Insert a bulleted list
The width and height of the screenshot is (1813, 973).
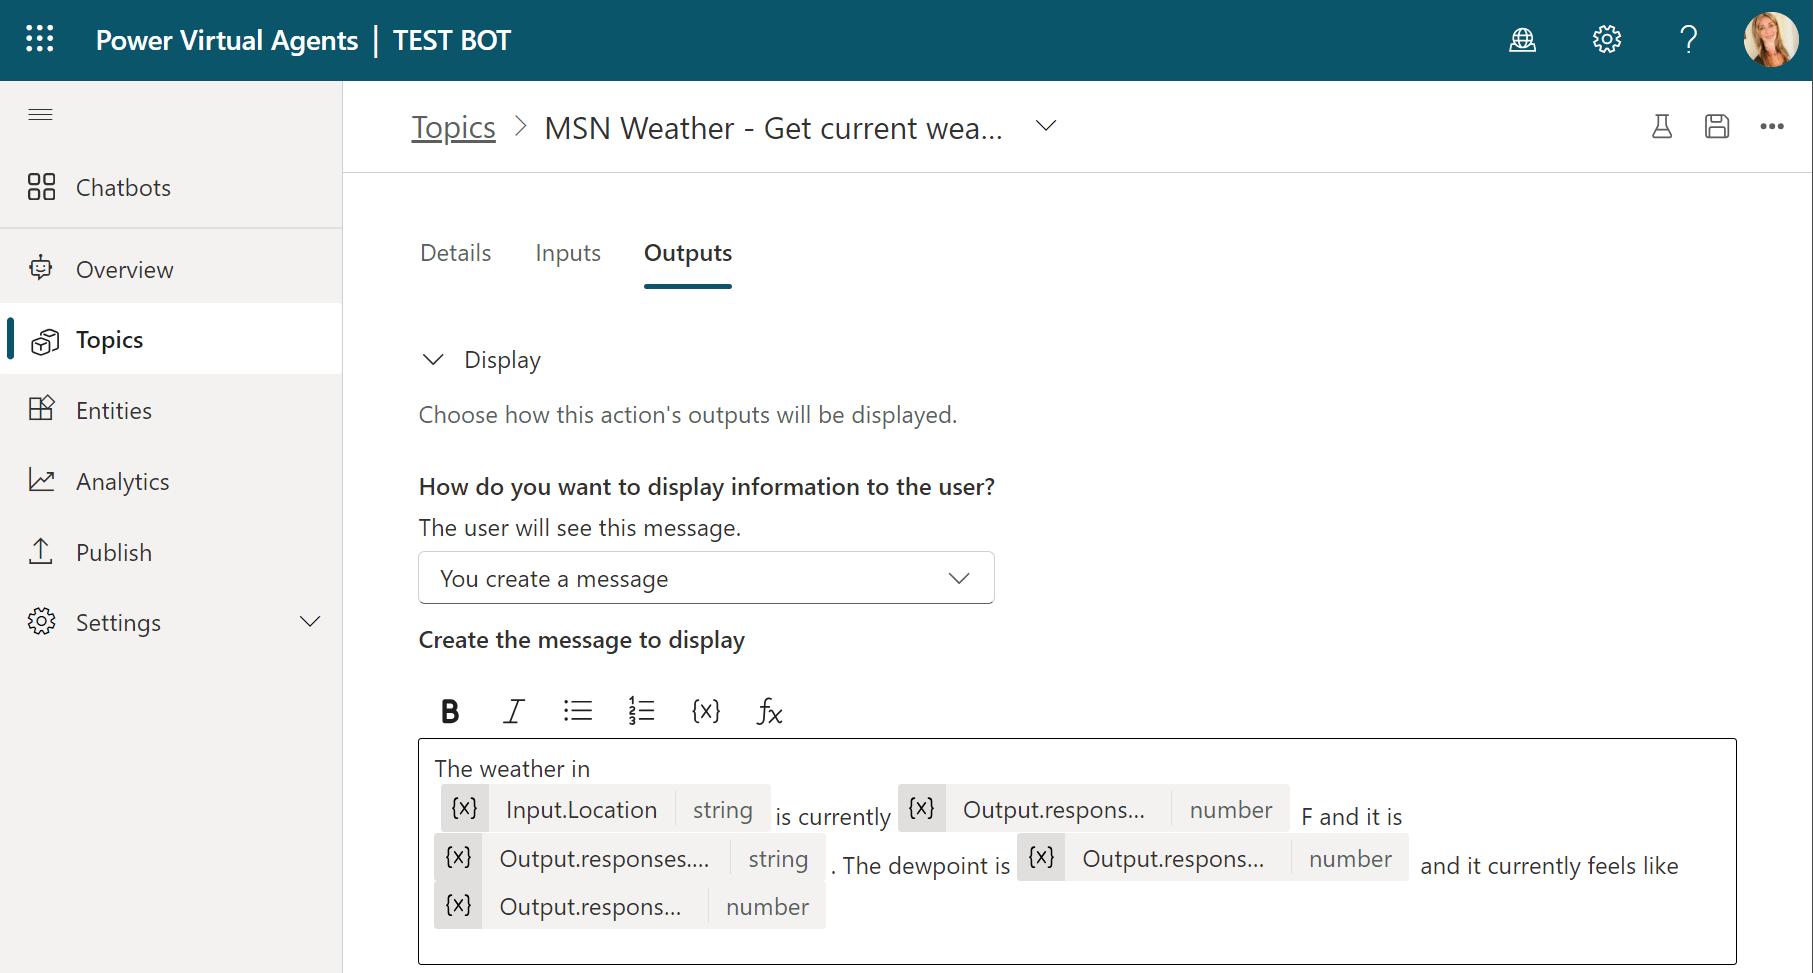[x=578, y=711]
